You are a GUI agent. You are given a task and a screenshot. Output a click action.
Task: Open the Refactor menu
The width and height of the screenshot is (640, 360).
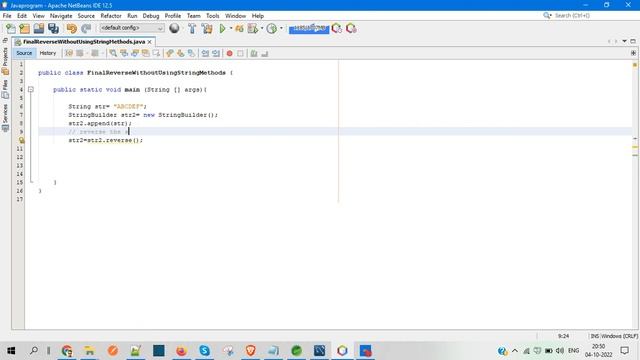pyautogui.click(x=111, y=16)
